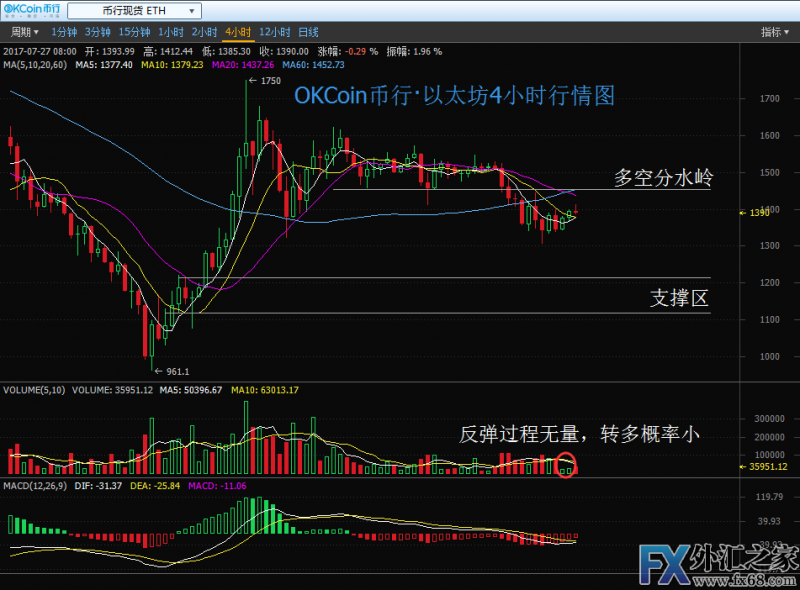Image resolution: width=800 pixels, height=590 pixels.
Task: Switch to the 1分钟 timeframe
Action: coord(64,32)
